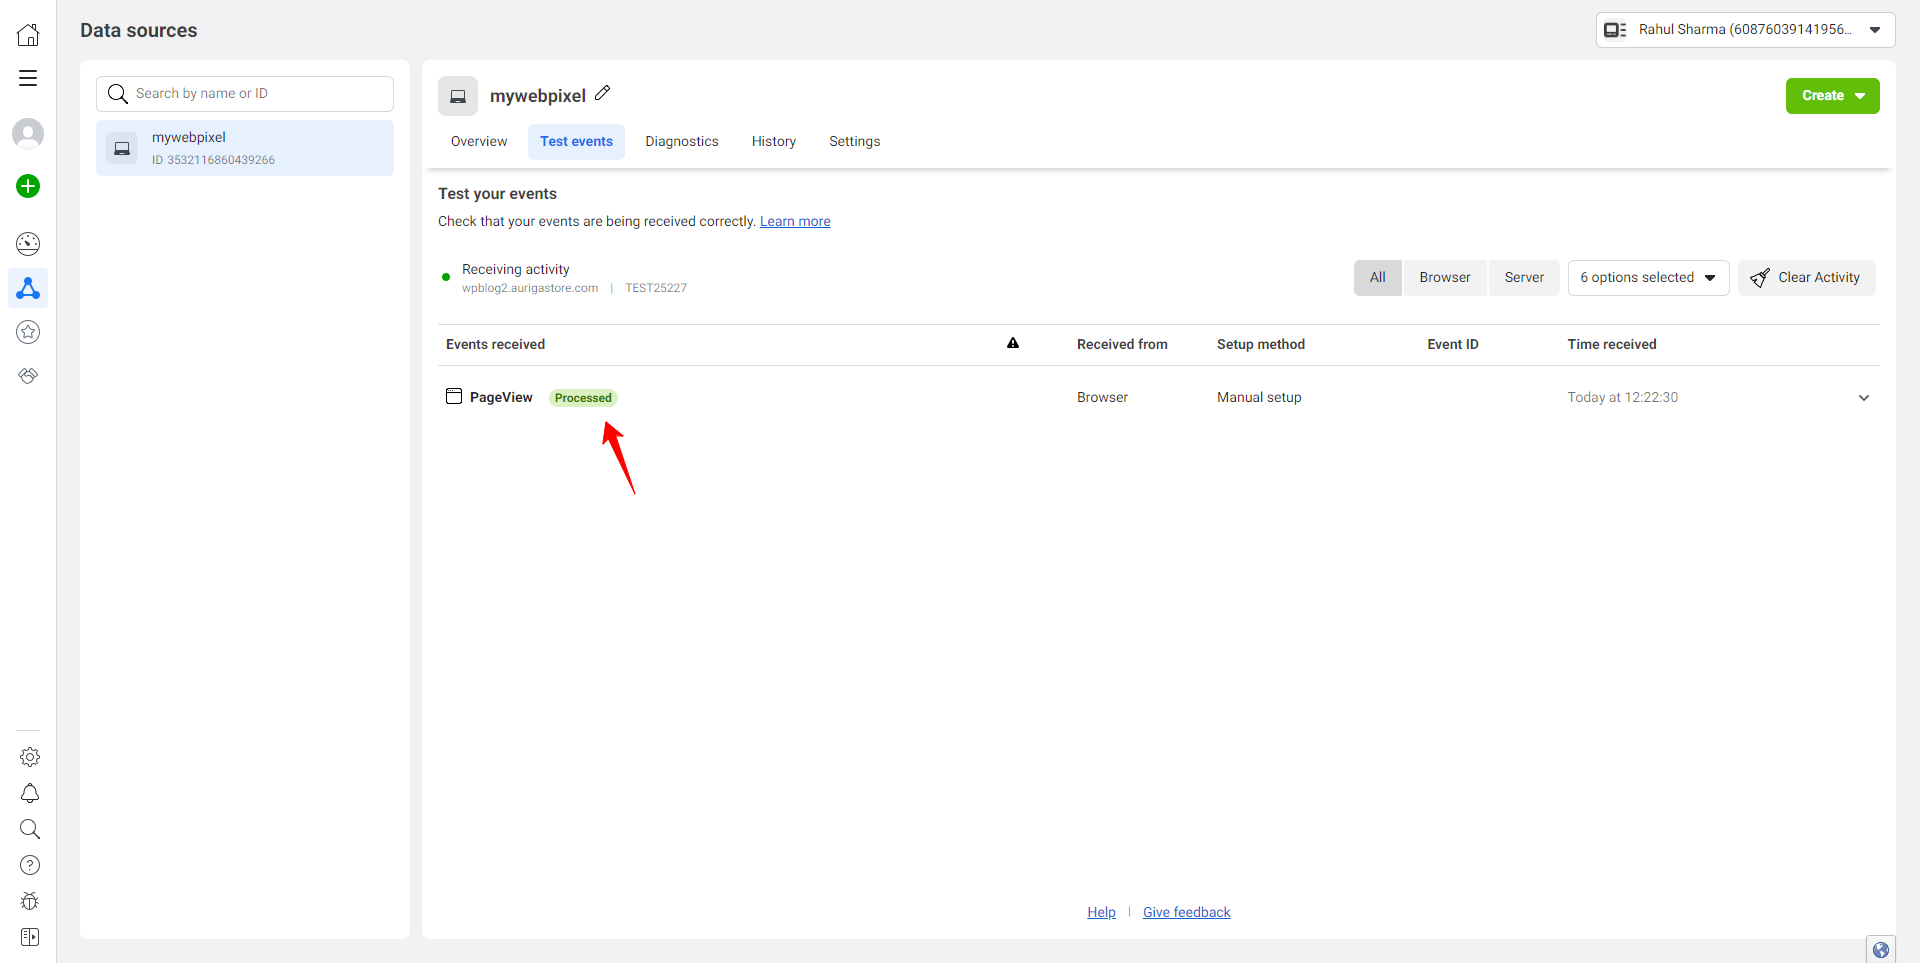Select the mywebpixel data source in the list
This screenshot has width=1920, height=963.
pos(245,148)
